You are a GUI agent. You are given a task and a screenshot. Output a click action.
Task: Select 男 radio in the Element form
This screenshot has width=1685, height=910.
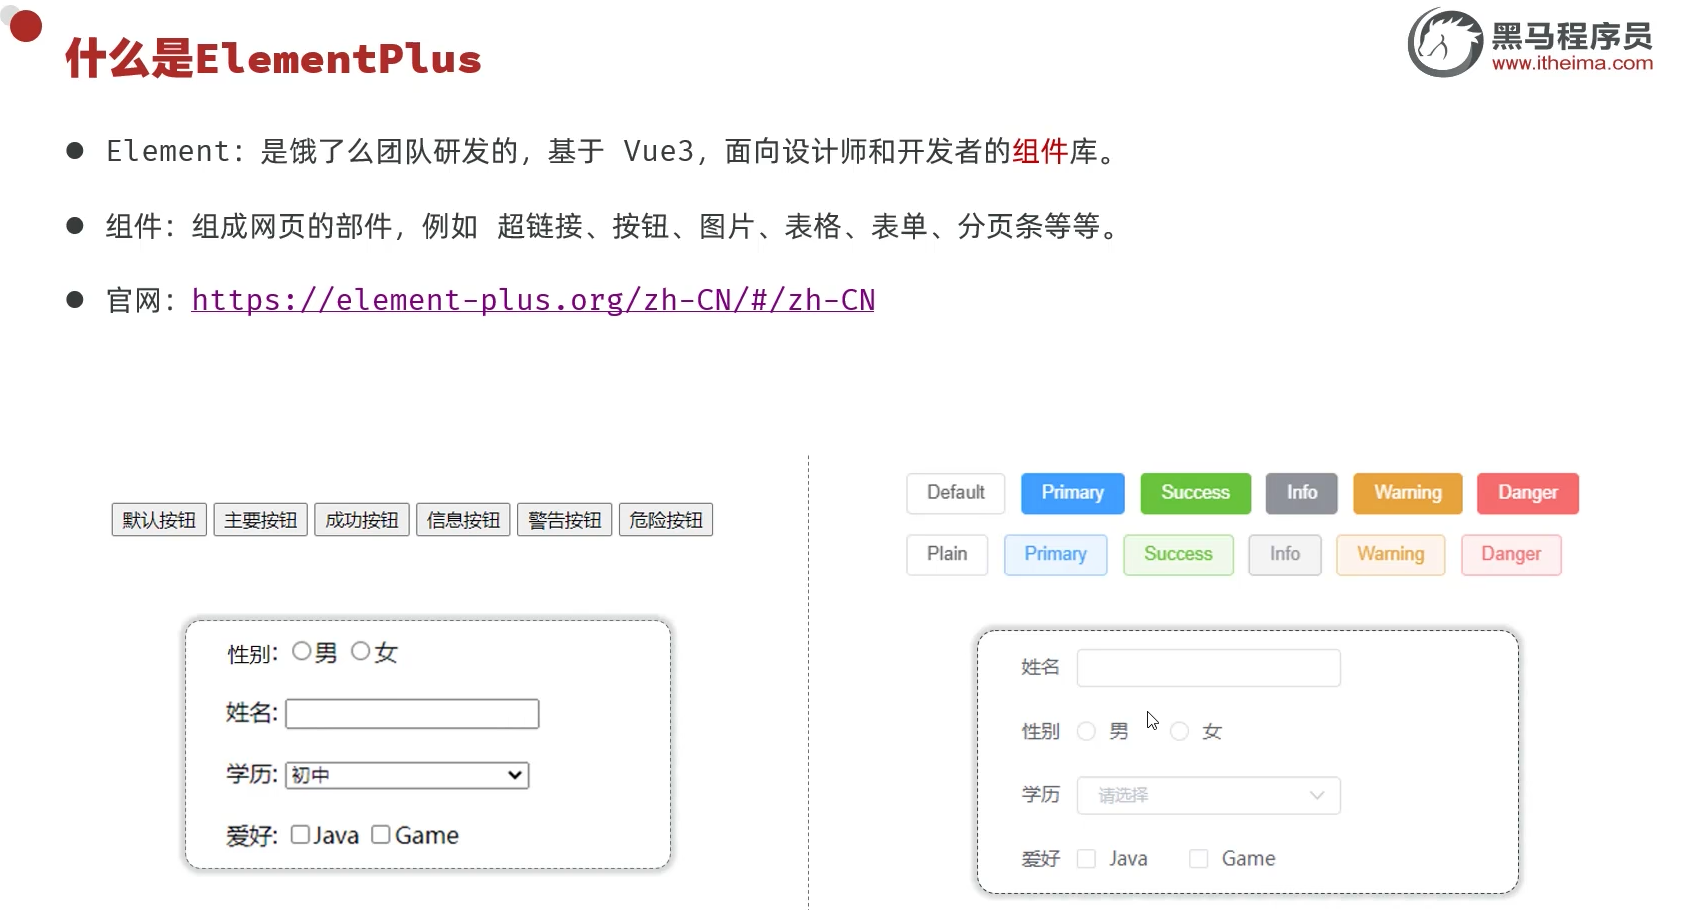tap(1086, 731)
